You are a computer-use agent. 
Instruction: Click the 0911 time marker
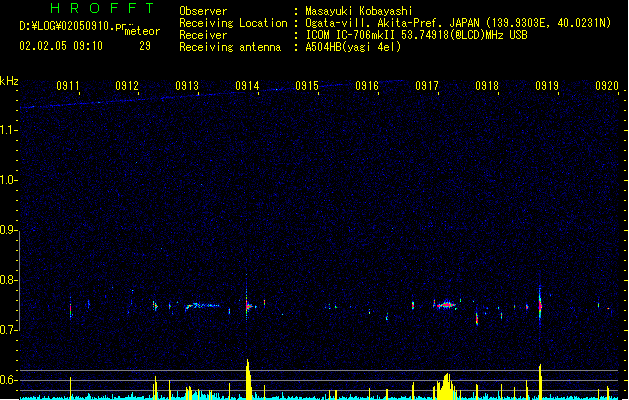[x=68, y=86]
